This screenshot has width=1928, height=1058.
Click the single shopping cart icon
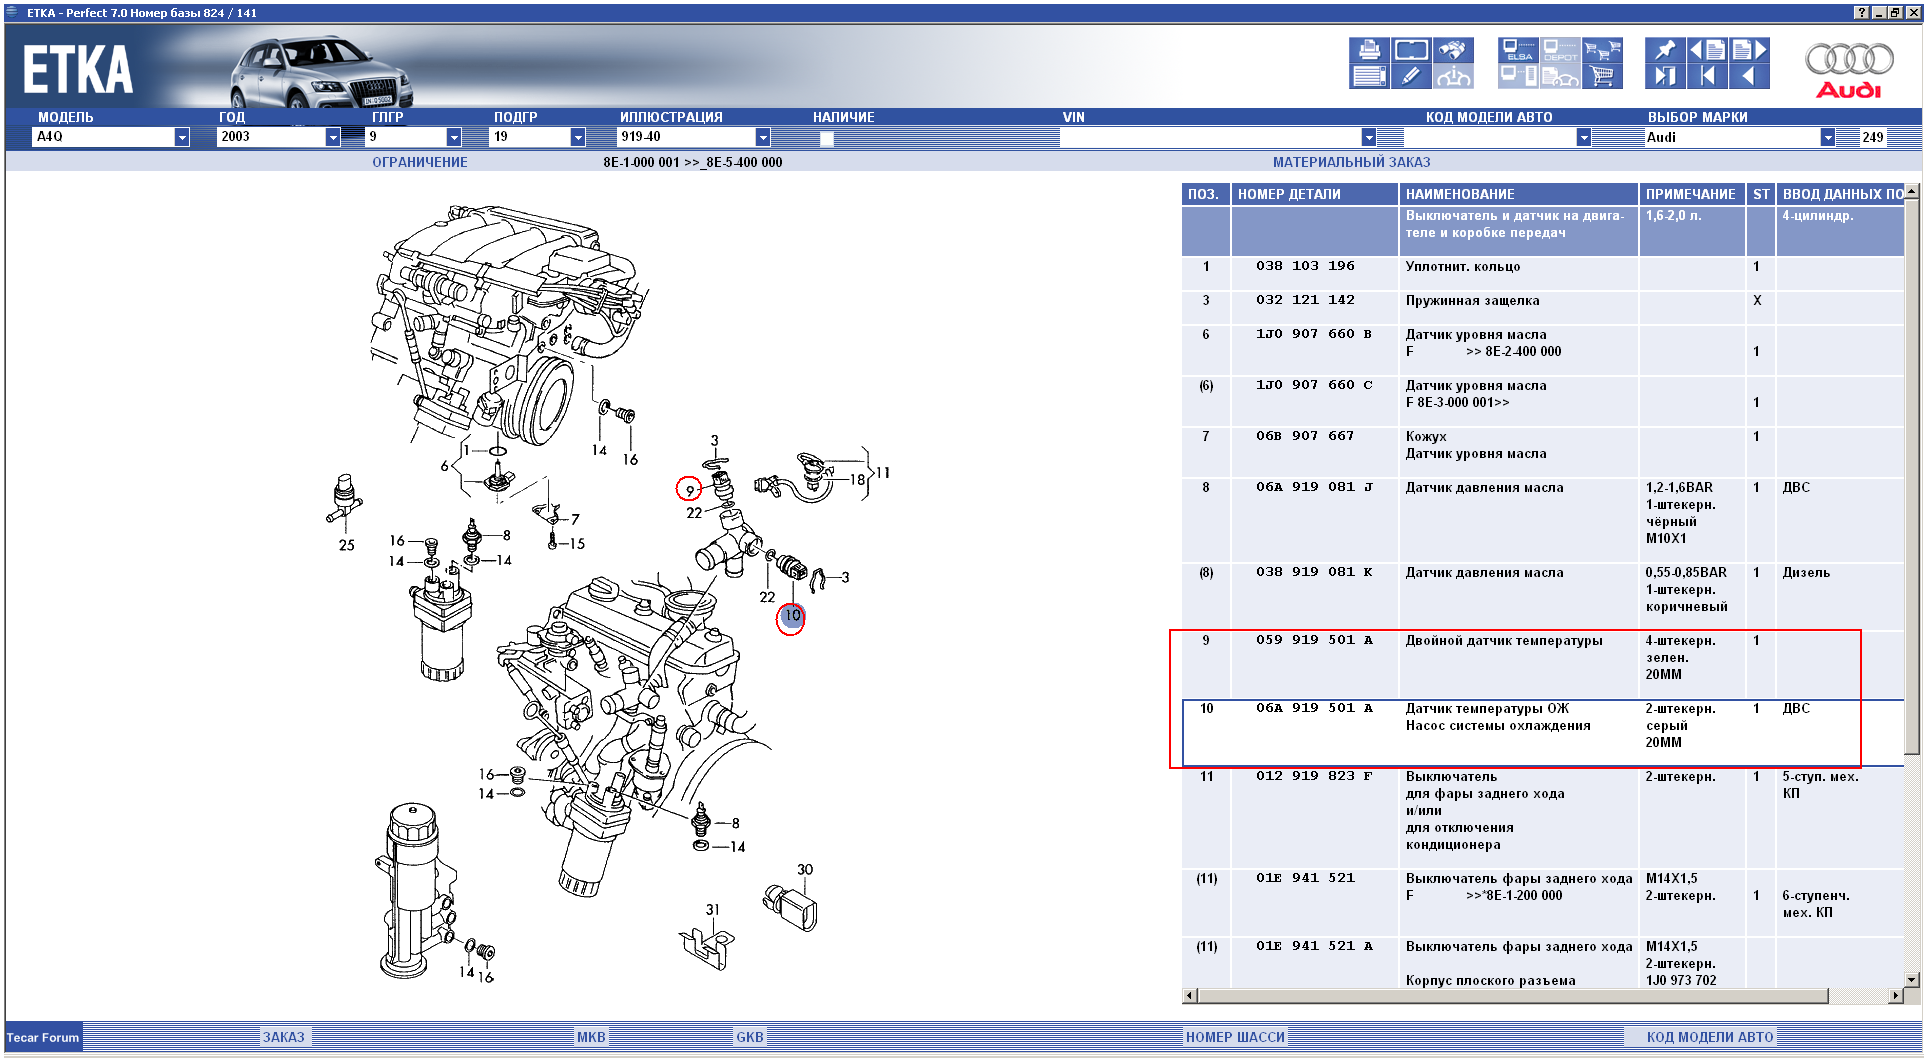point(1602,76)
